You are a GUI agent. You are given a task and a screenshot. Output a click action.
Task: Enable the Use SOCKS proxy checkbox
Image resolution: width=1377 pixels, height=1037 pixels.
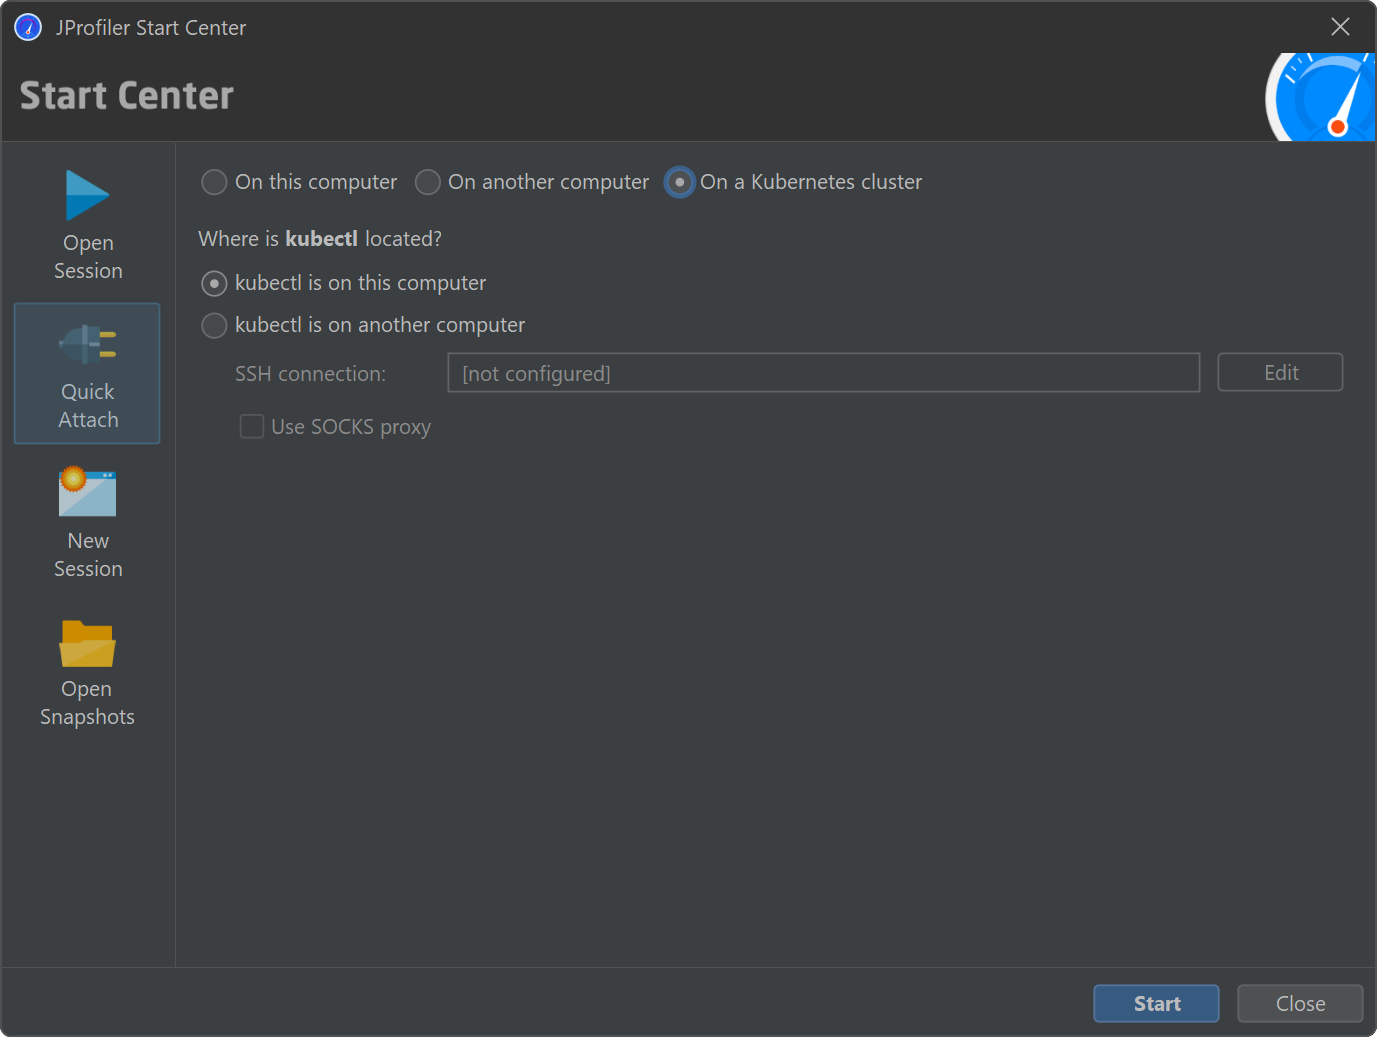(x=252, y=427)
